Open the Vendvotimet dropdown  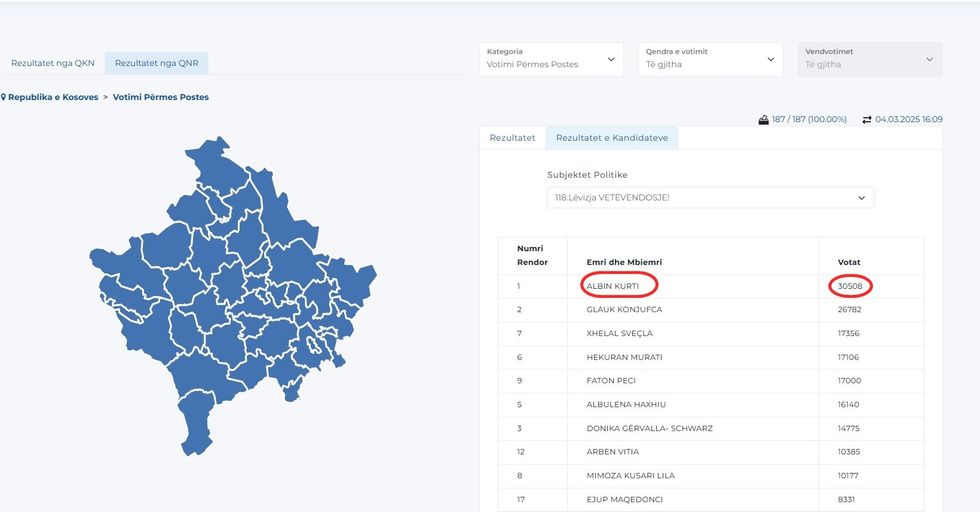click(x=869, y=59)
